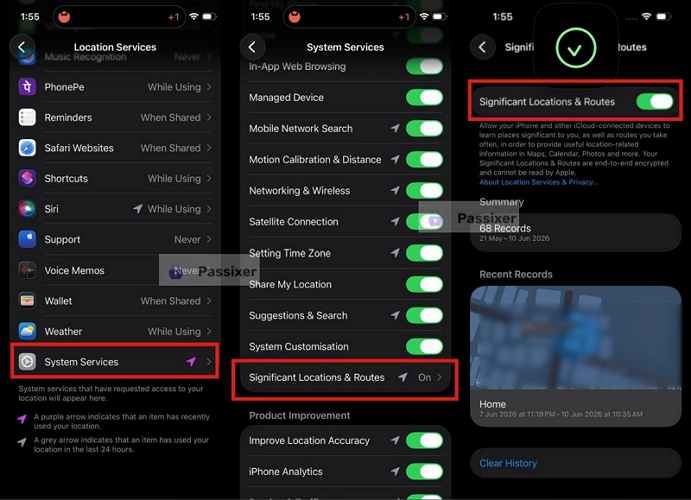Open PhonePe While Using chevron

209,87
